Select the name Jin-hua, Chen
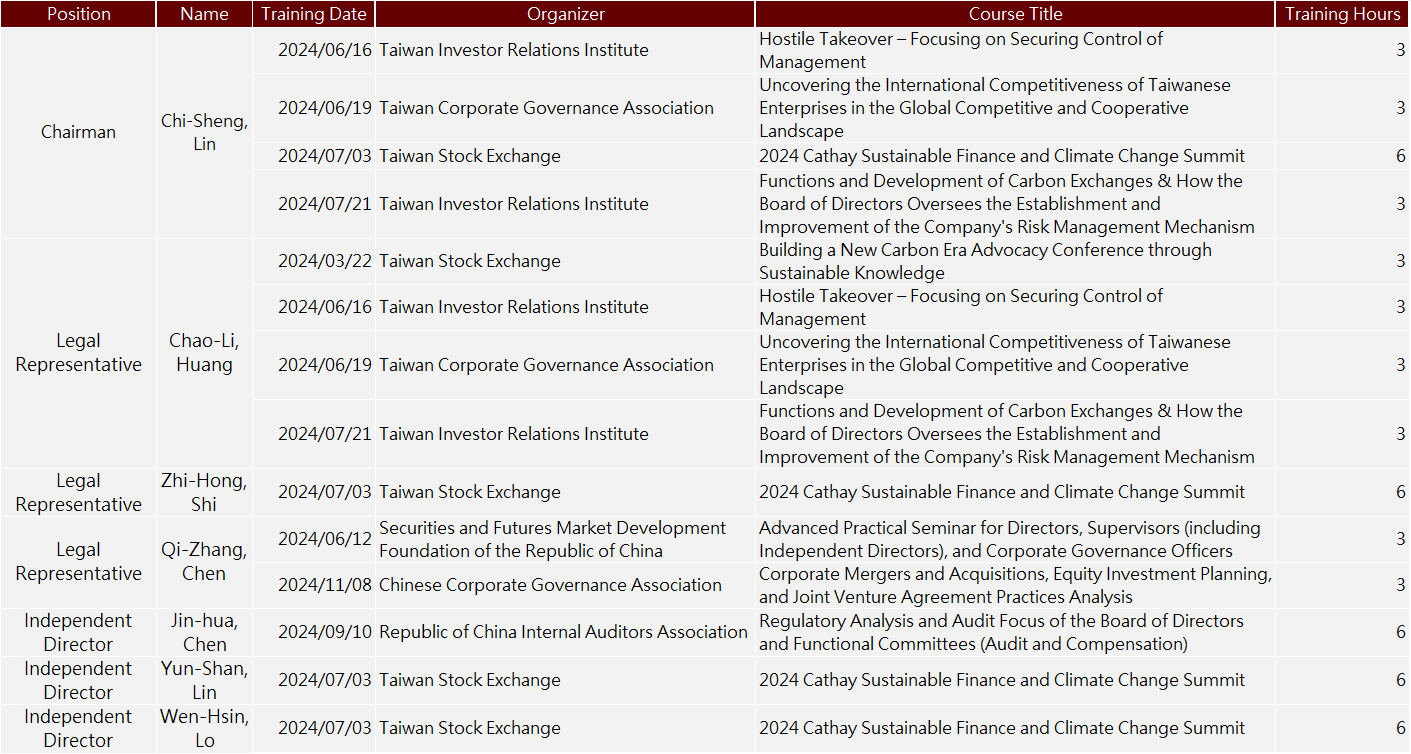 [204, 632]
